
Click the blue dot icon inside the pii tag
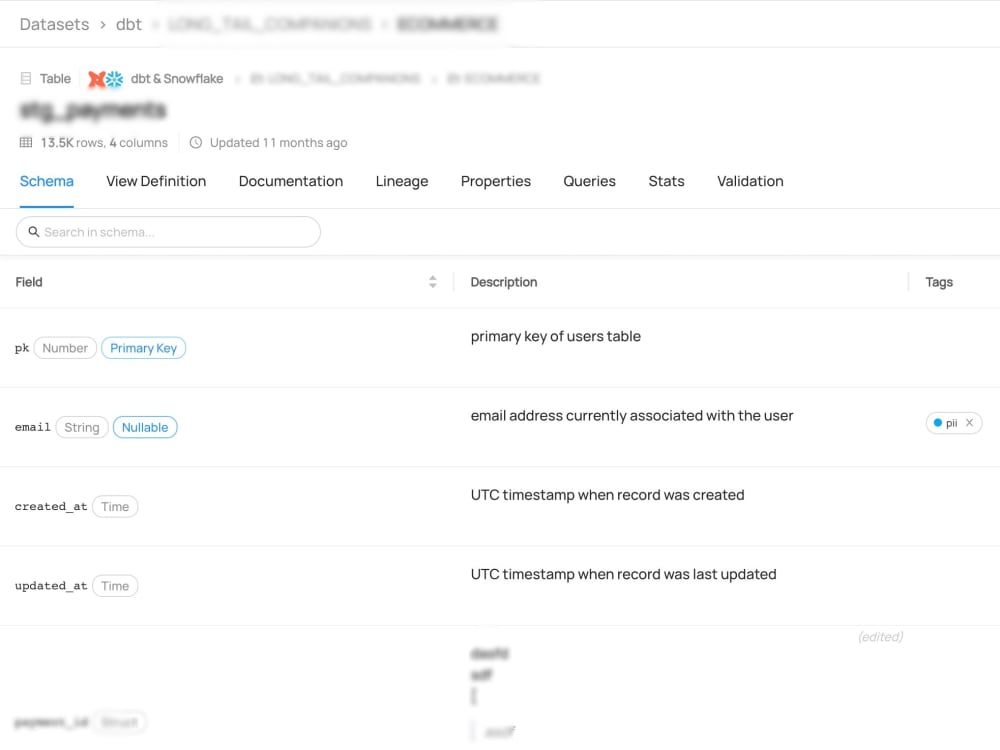[938, 423]
